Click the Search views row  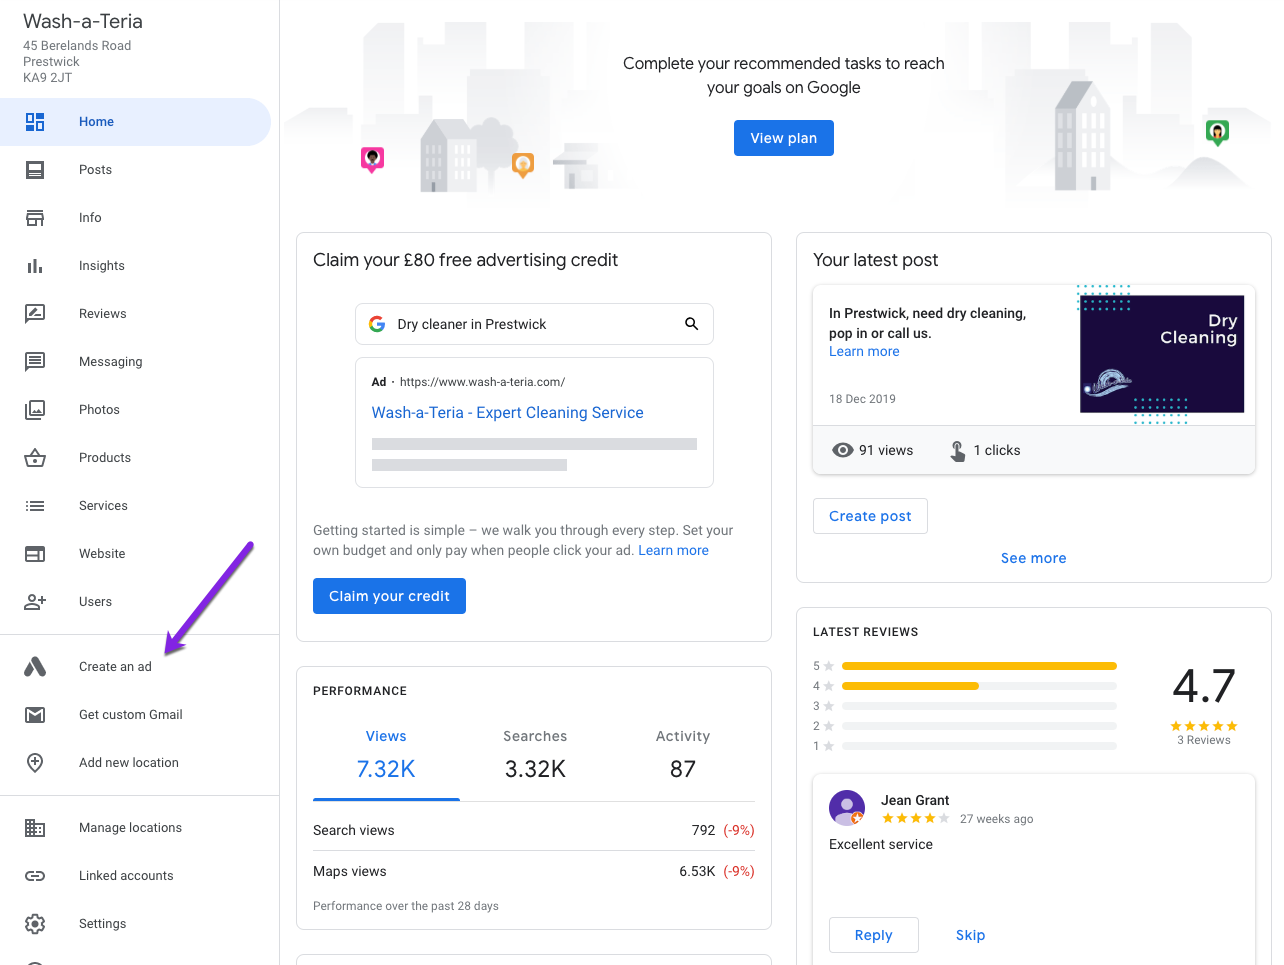534,830
